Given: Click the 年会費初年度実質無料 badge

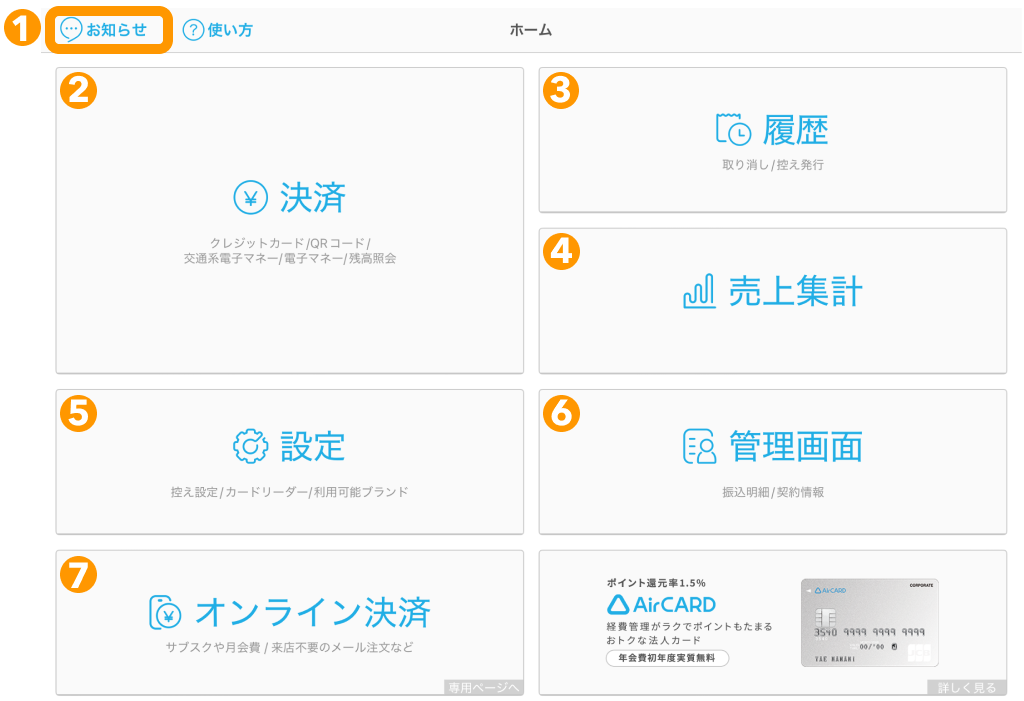Looking at the screenshot, I should 667,658.
